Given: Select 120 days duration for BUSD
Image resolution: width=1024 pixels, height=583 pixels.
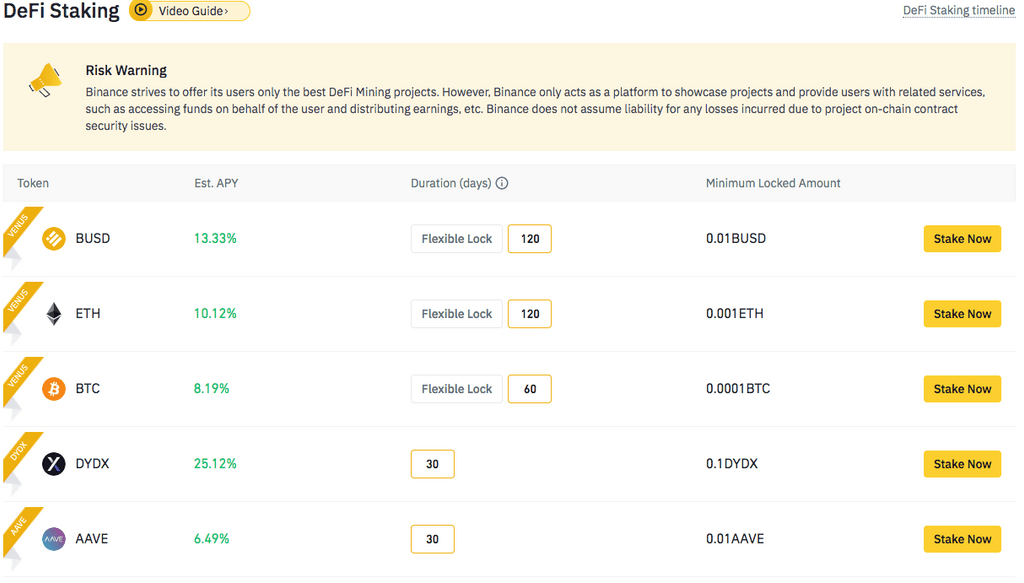Looking at the screenshot, I should [530, 239].
